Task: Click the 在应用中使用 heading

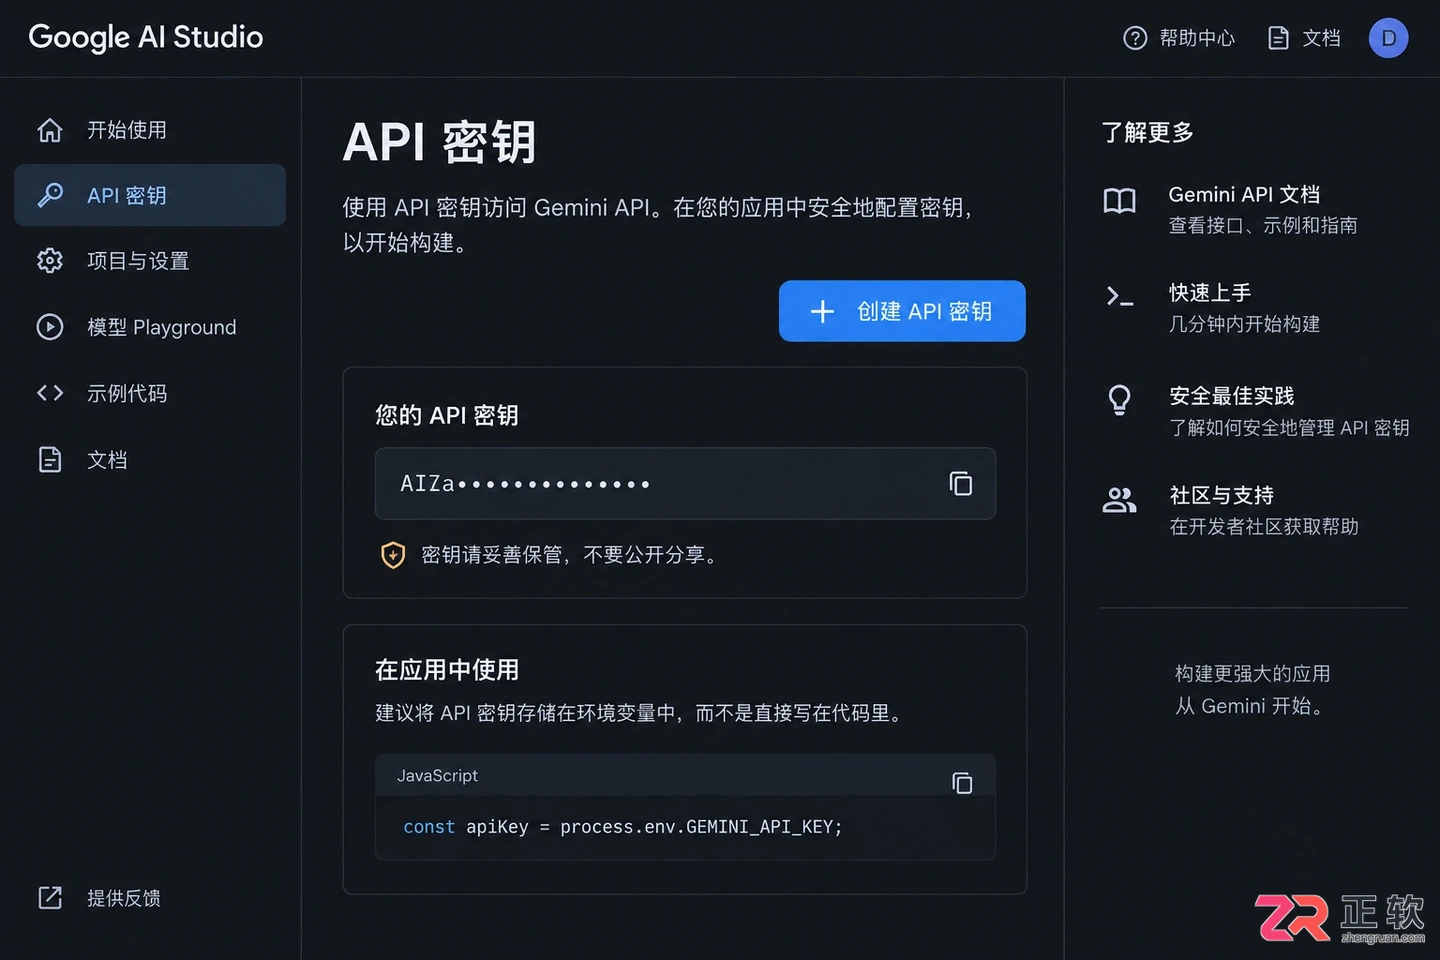Action: [447, 670]
